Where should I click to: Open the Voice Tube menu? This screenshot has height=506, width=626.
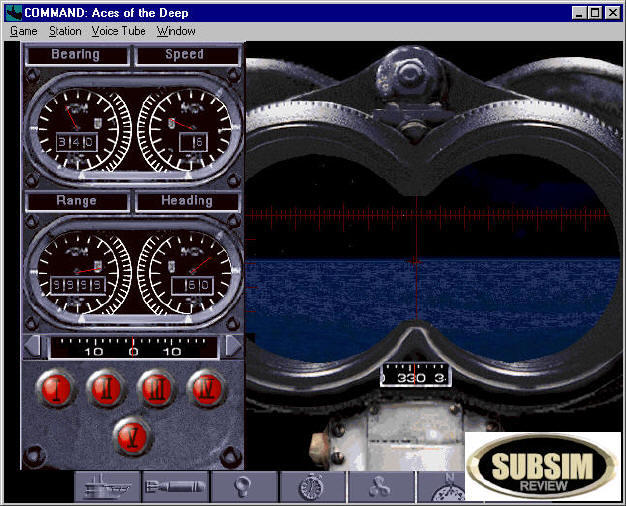(x=118, y=31)
